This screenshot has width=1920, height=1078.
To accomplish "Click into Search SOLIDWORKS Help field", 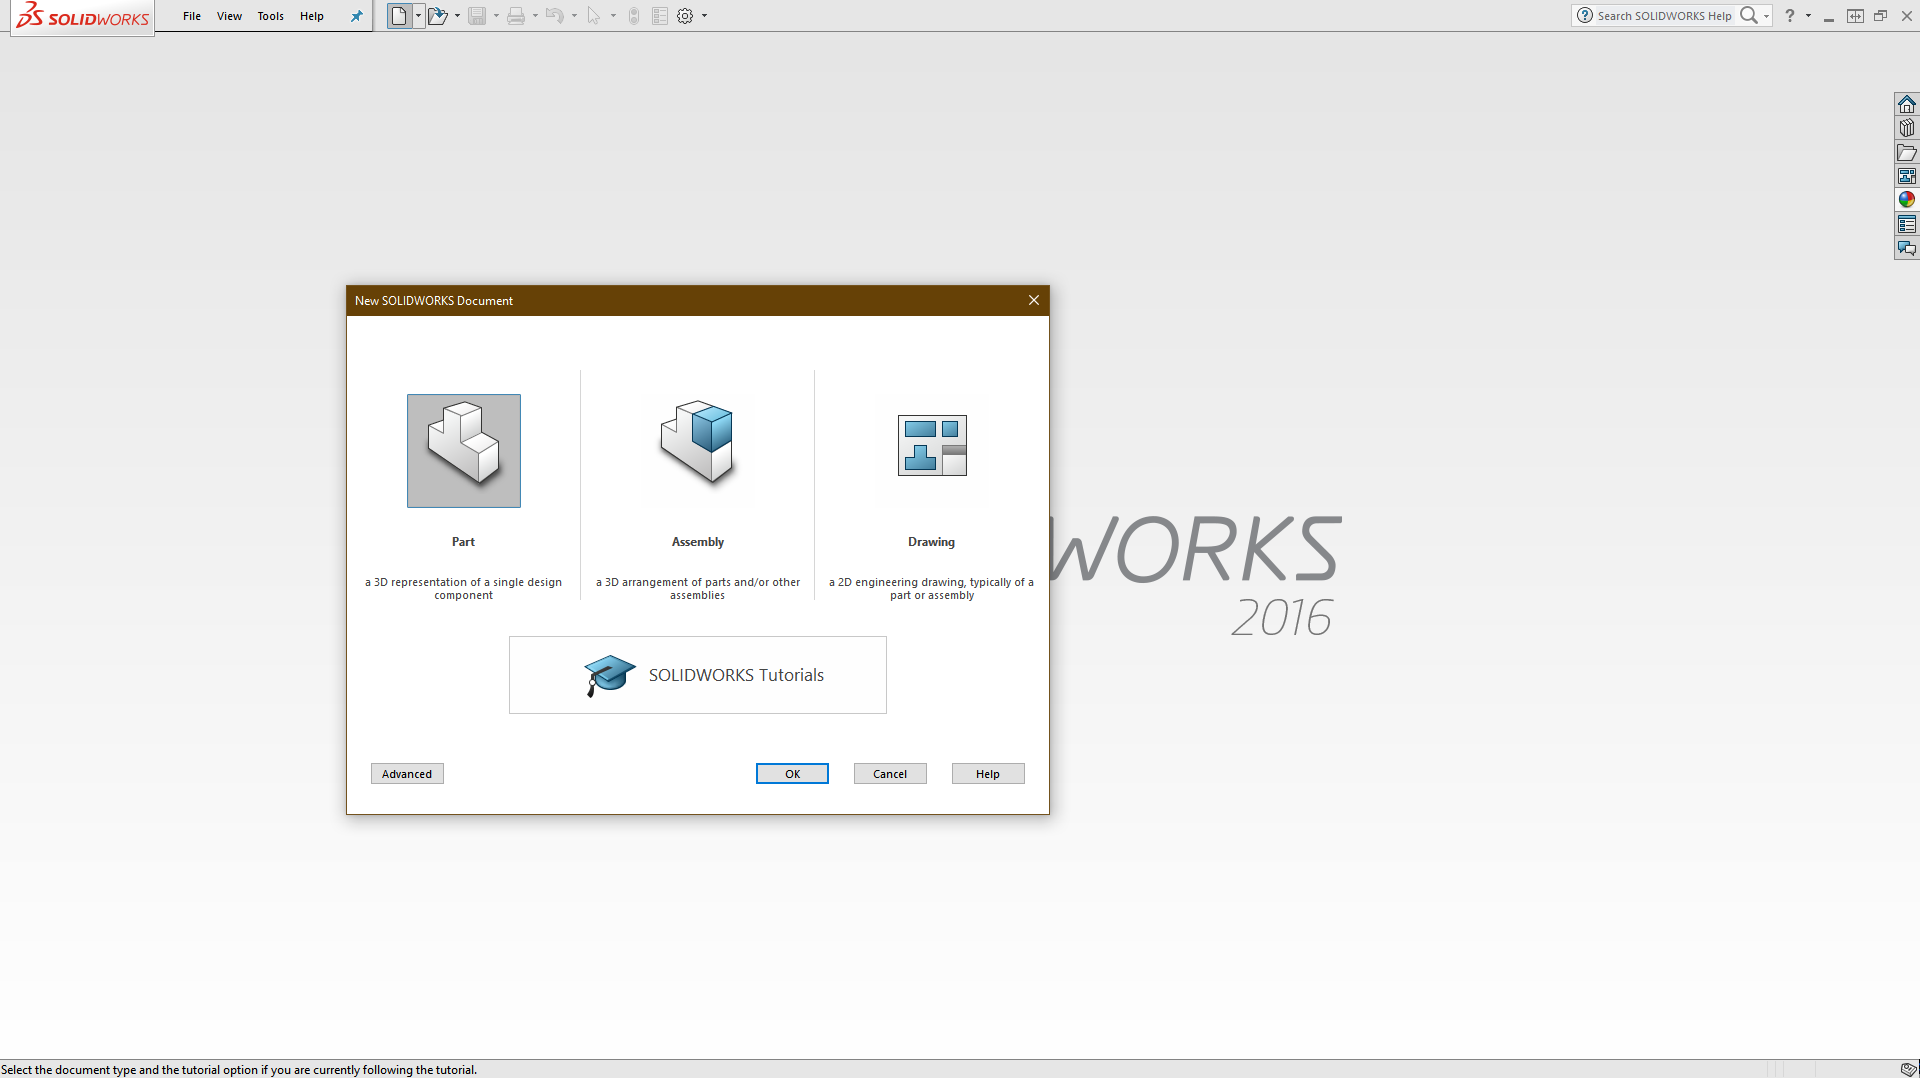I will pyautogui.click(x=1665, y=16).
